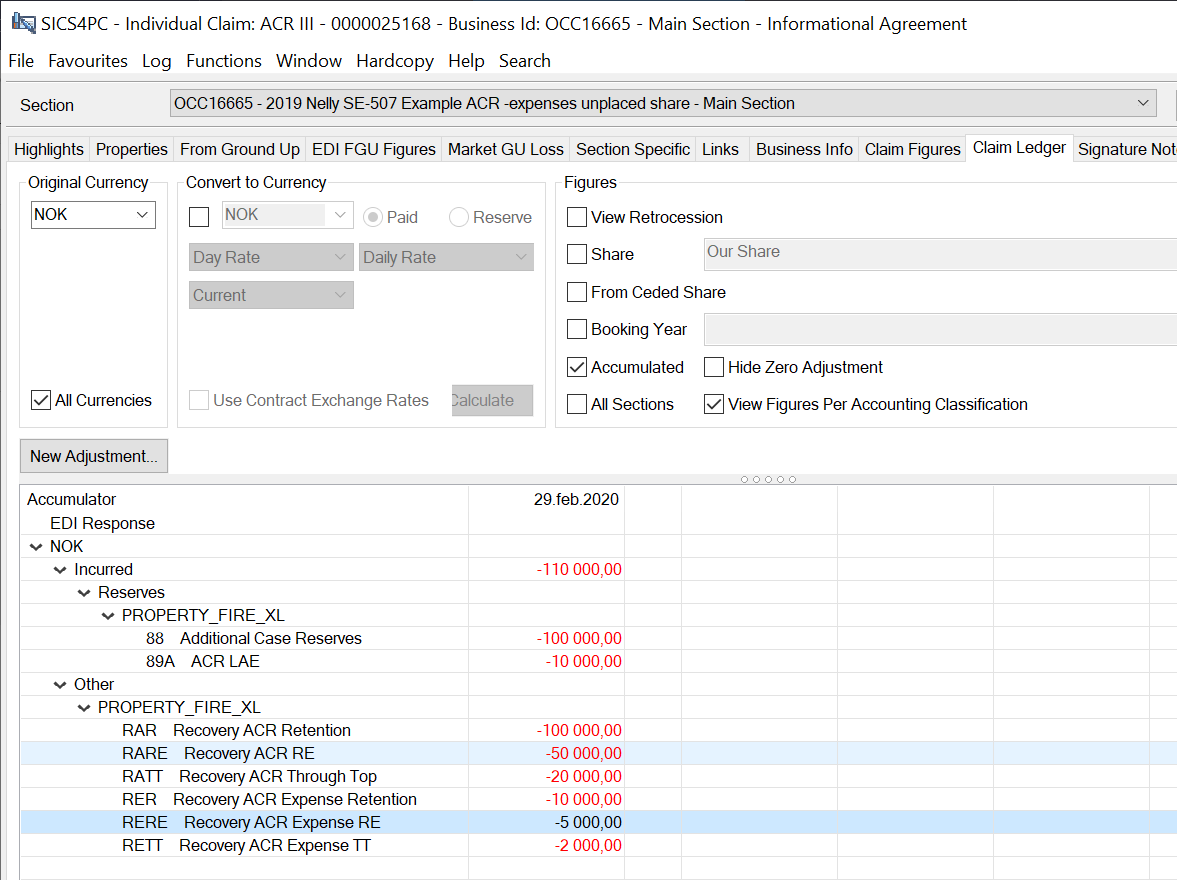Tick the Hide Zero Adjustment checkbox

pyautogui.click(x=714, y=367)
